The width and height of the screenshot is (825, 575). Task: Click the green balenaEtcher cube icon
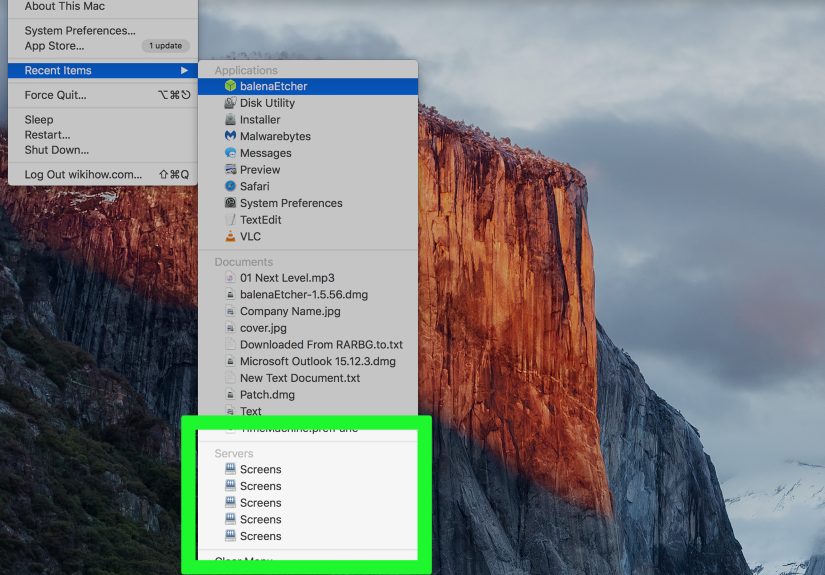click(x=230, y=86)
